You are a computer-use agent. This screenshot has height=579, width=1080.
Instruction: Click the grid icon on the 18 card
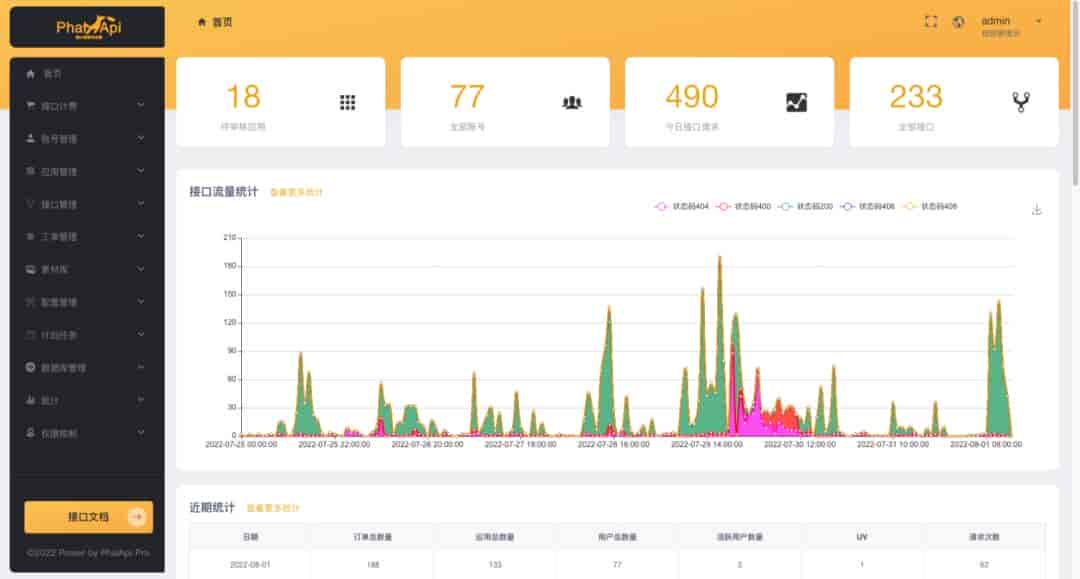pyautogui.click(x=347, y=103)
